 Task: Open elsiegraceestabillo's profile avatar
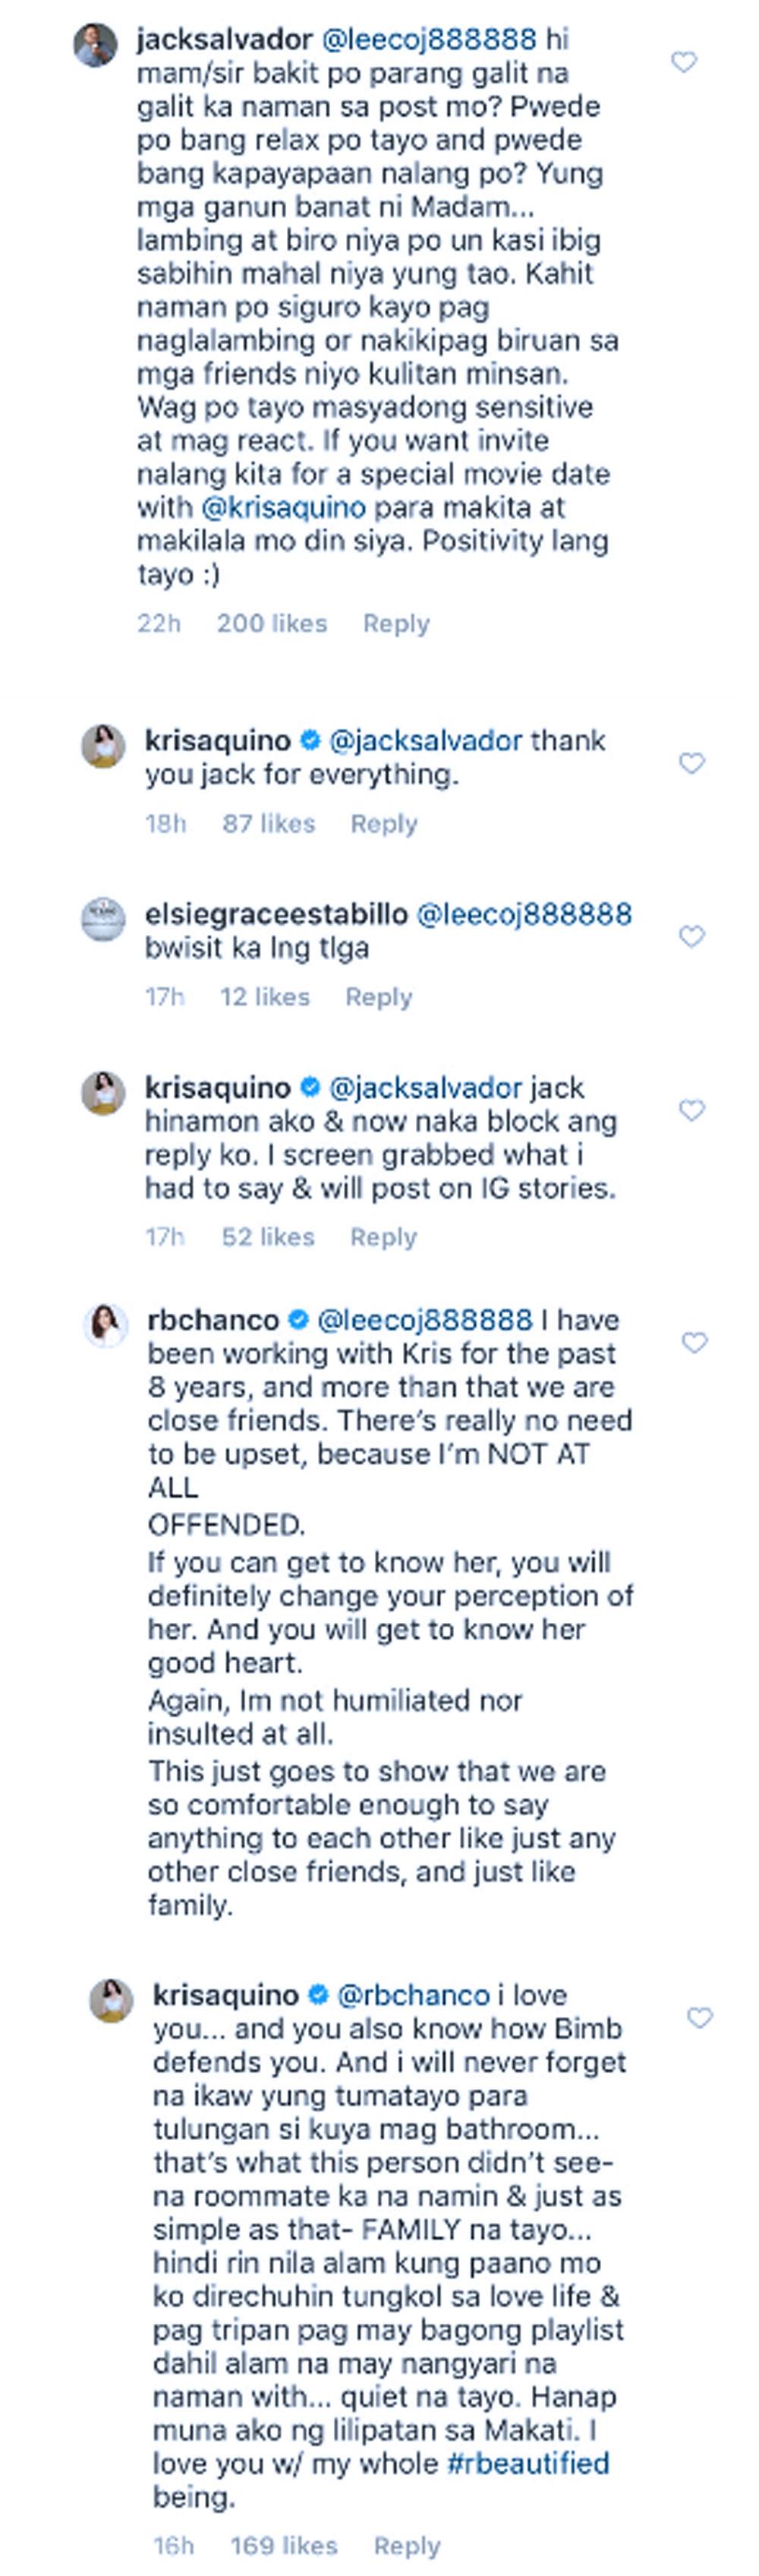click(x=103, y=920)
